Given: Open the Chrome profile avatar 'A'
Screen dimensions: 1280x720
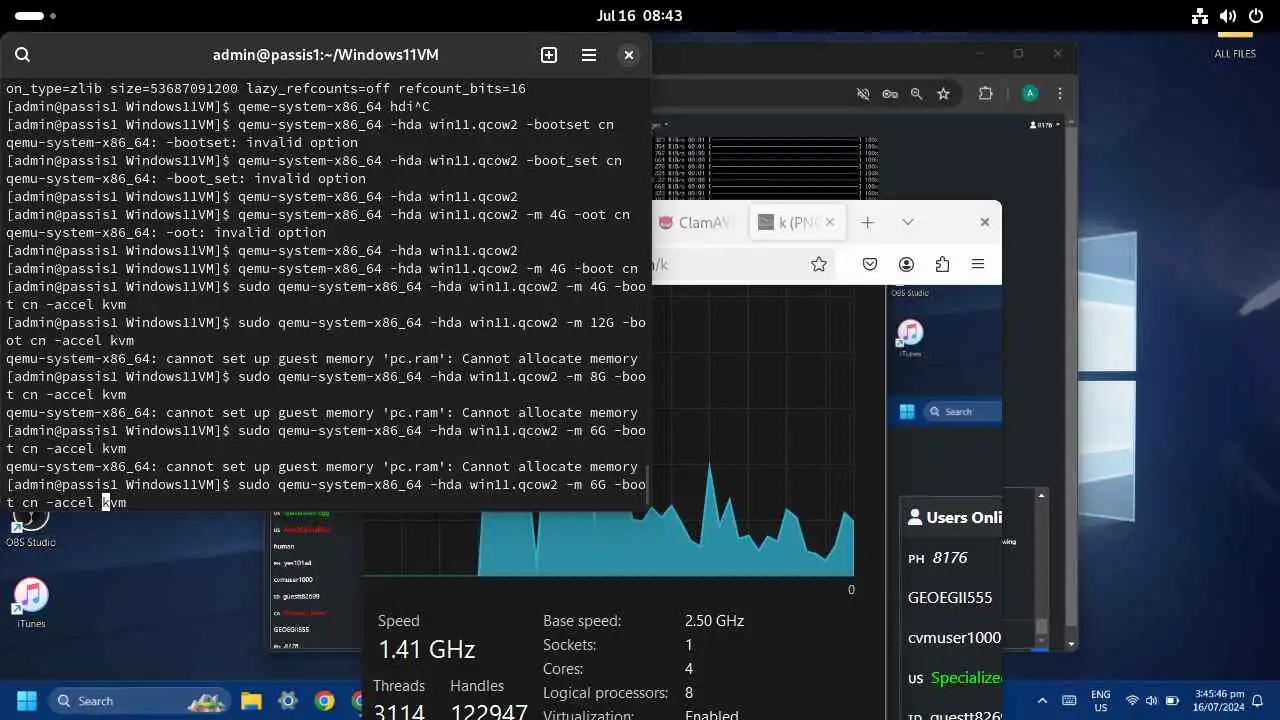Looking at the screenshot, I should (1030, 94).
